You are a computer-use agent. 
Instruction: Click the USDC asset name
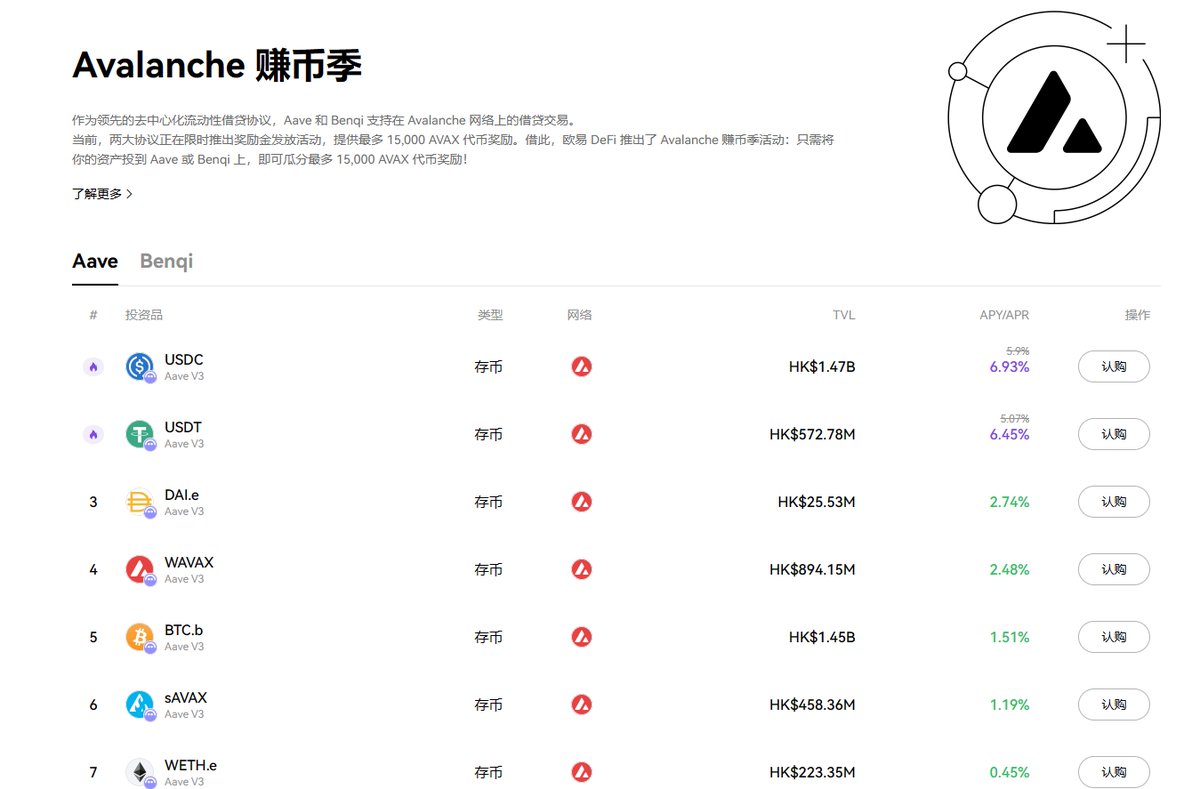click(184, 360)
